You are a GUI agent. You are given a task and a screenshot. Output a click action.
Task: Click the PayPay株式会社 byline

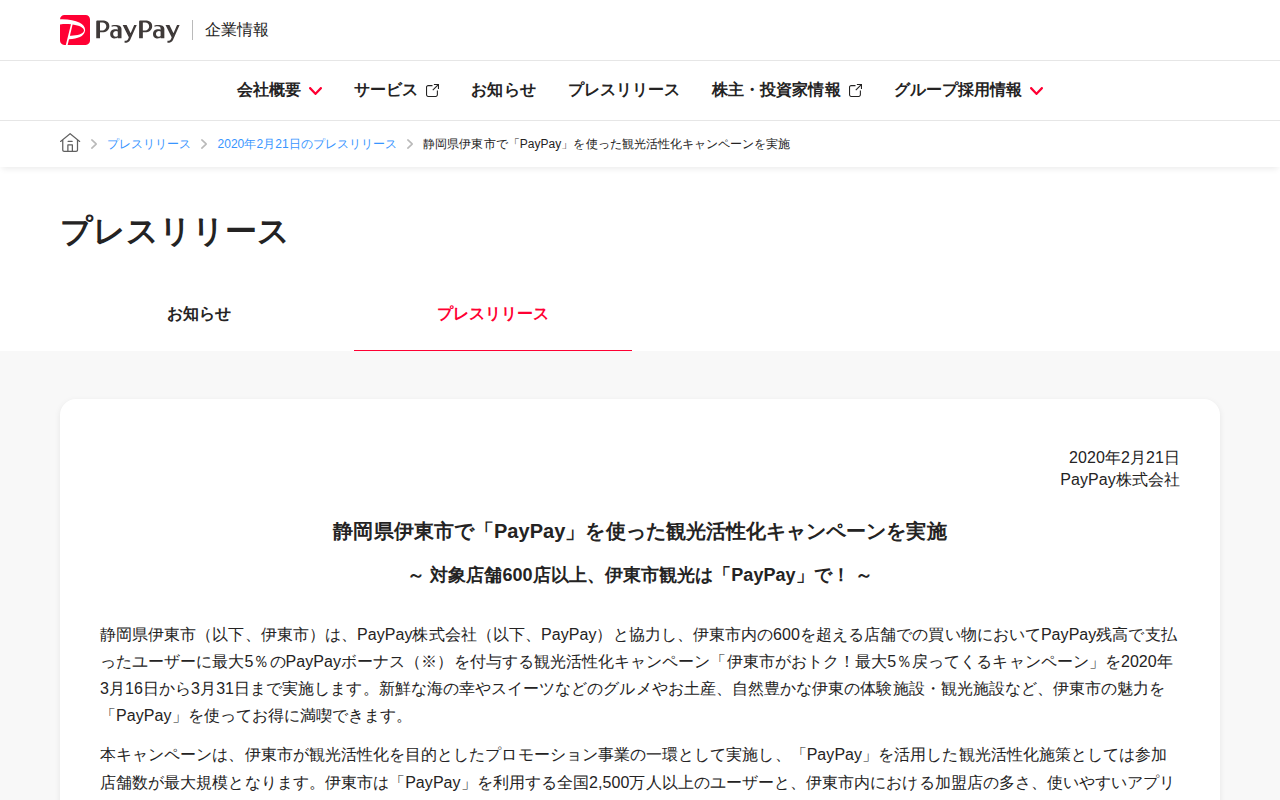pos(1120,479)
